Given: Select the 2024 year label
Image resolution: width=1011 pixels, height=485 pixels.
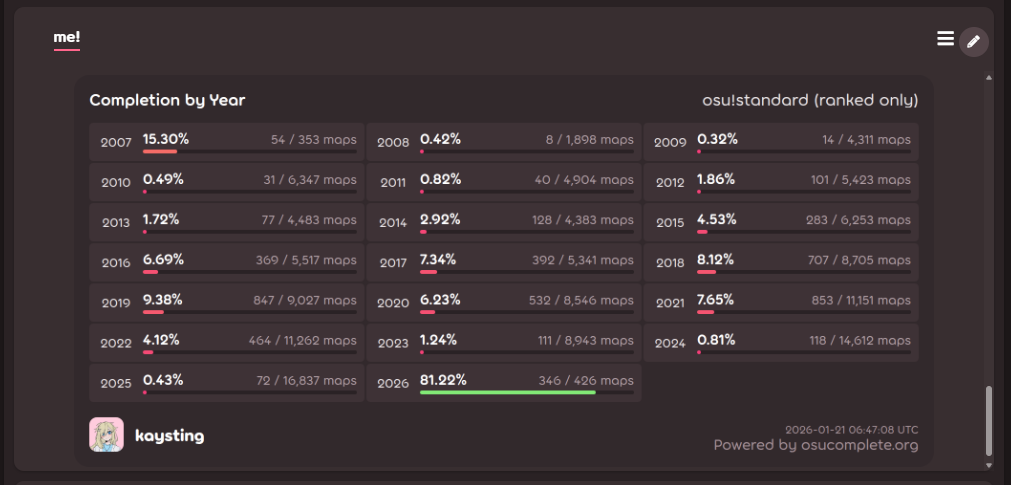Looking at the screenshot, I should pos(670,343).
